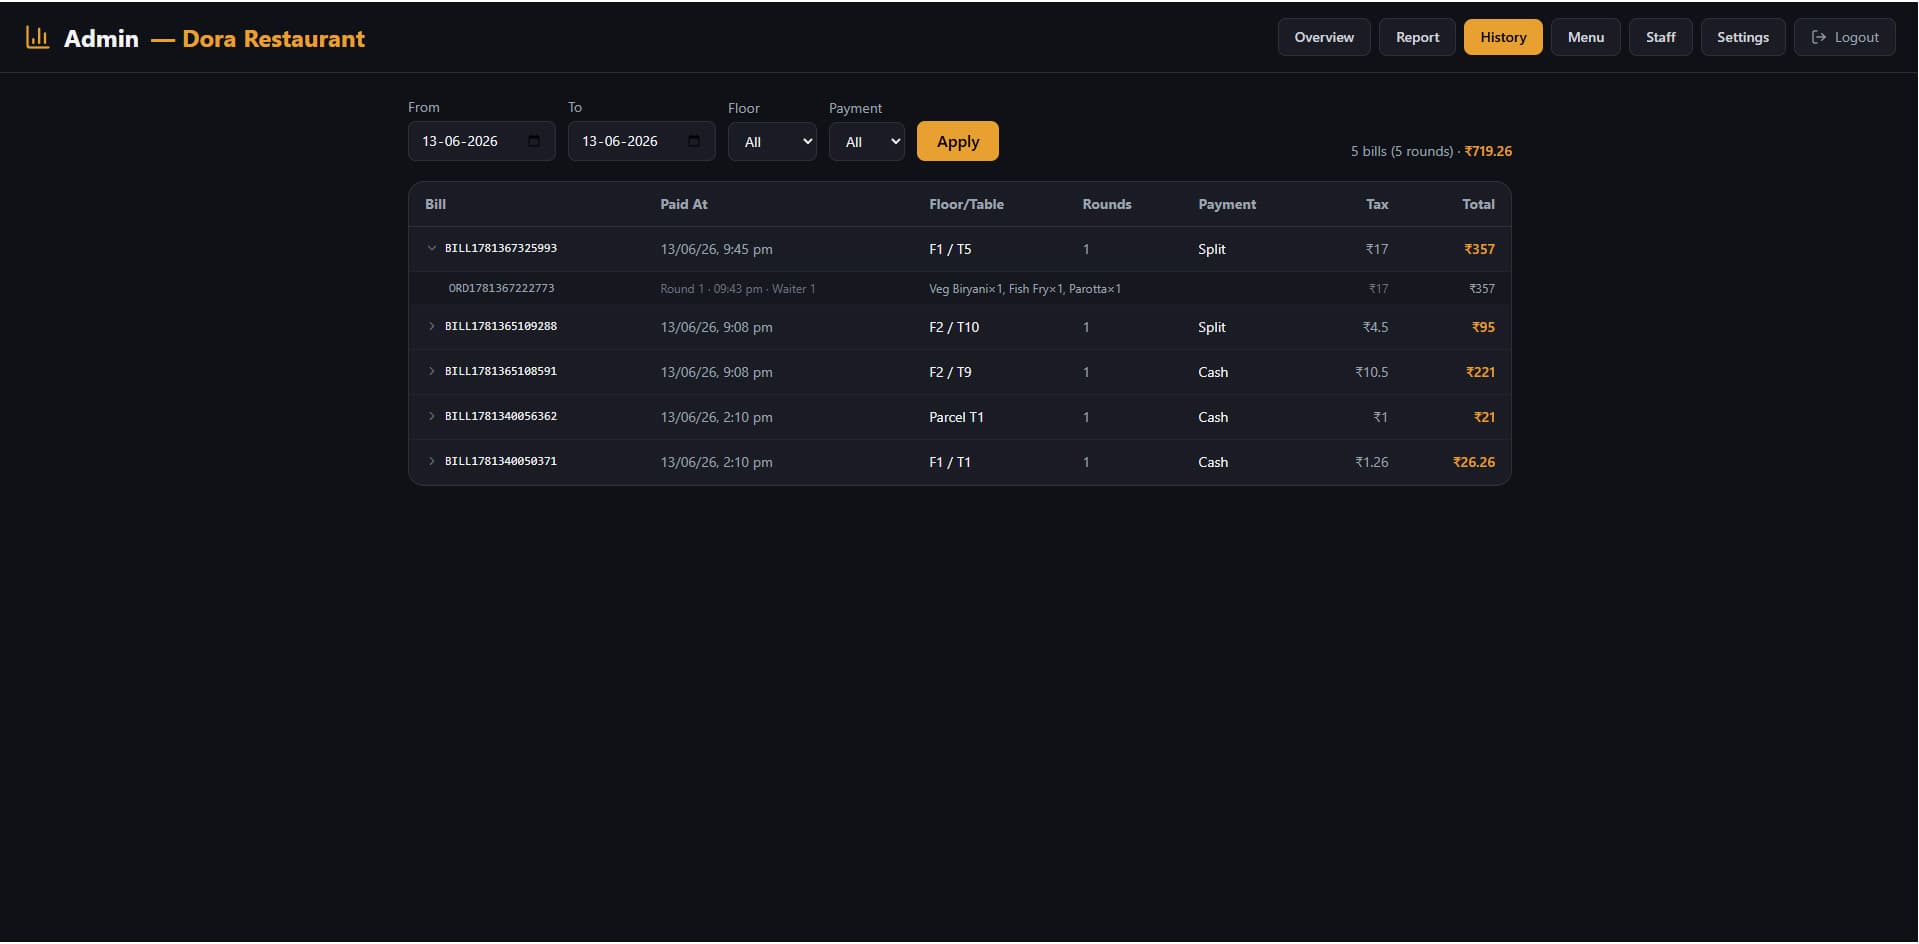
Task: Open calendar picker in To date field
Action: 694,141
